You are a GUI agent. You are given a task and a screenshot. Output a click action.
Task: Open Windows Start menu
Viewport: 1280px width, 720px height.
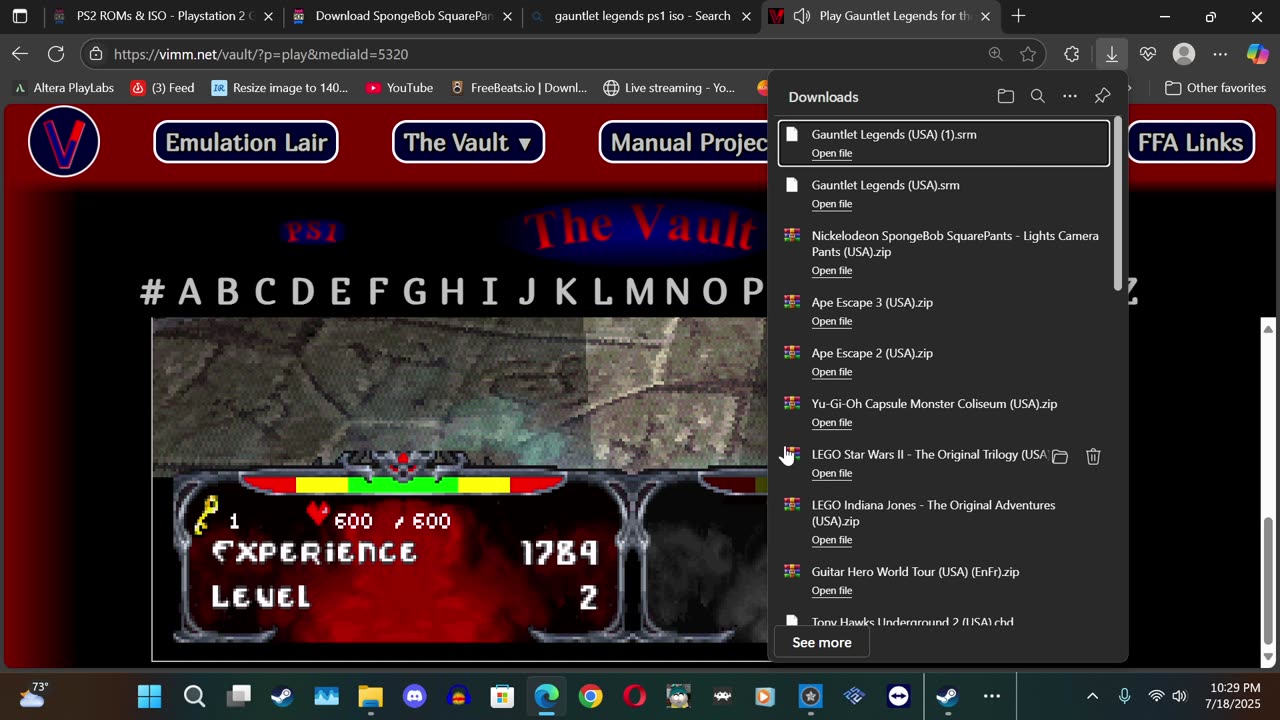[x=149, y=696]
